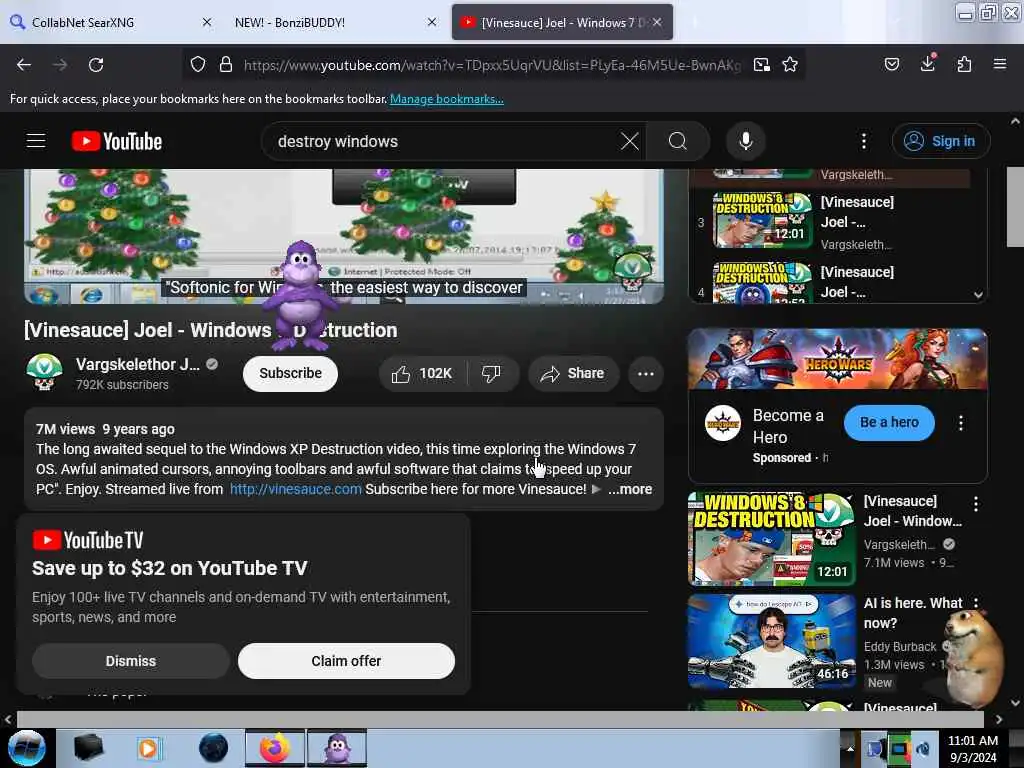
Task: Open BonziBuddy taskbar icon
Action: (337, 748)
